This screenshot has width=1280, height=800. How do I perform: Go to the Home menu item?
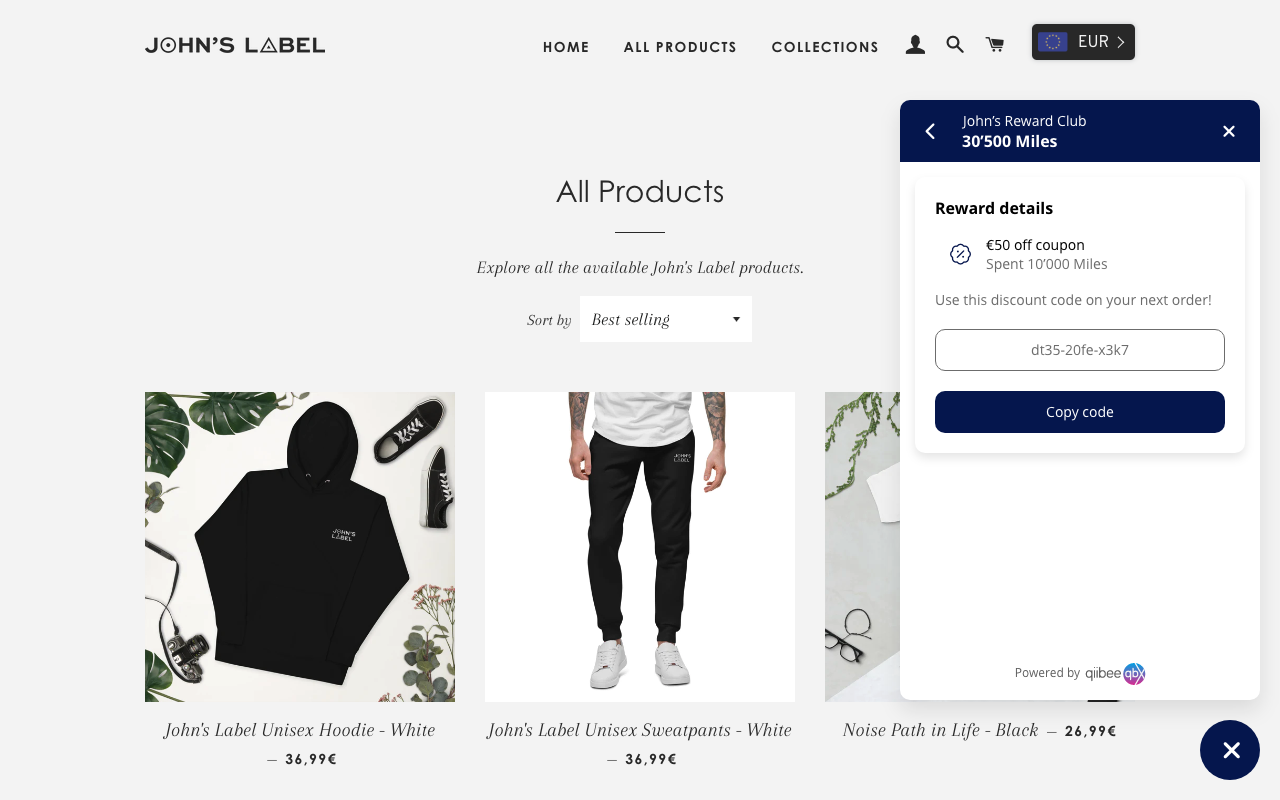[x=566, y=47]
